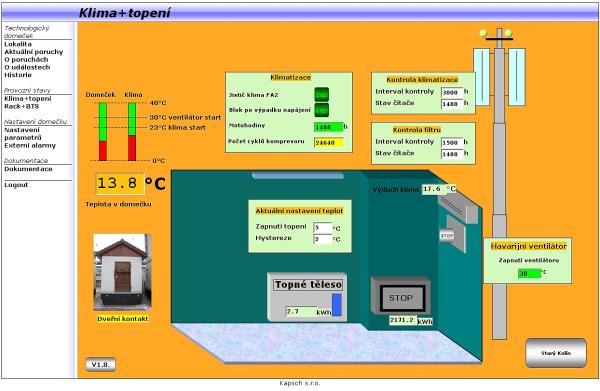Image resolution: width=600 pixels, height=391 pixels.
Task: Click the Dveřní kontakt label
Action: pyautogui.click(x=122, y=319)
